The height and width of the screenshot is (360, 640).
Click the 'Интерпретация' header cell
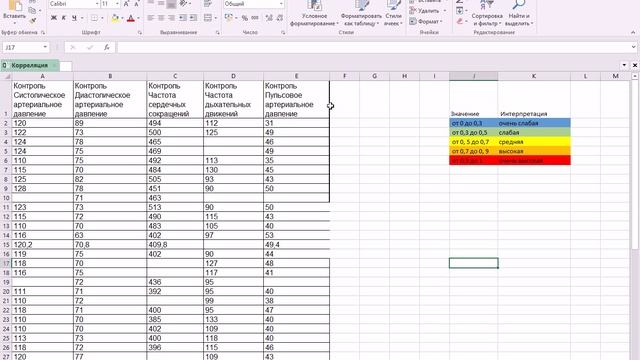(534, 114)
